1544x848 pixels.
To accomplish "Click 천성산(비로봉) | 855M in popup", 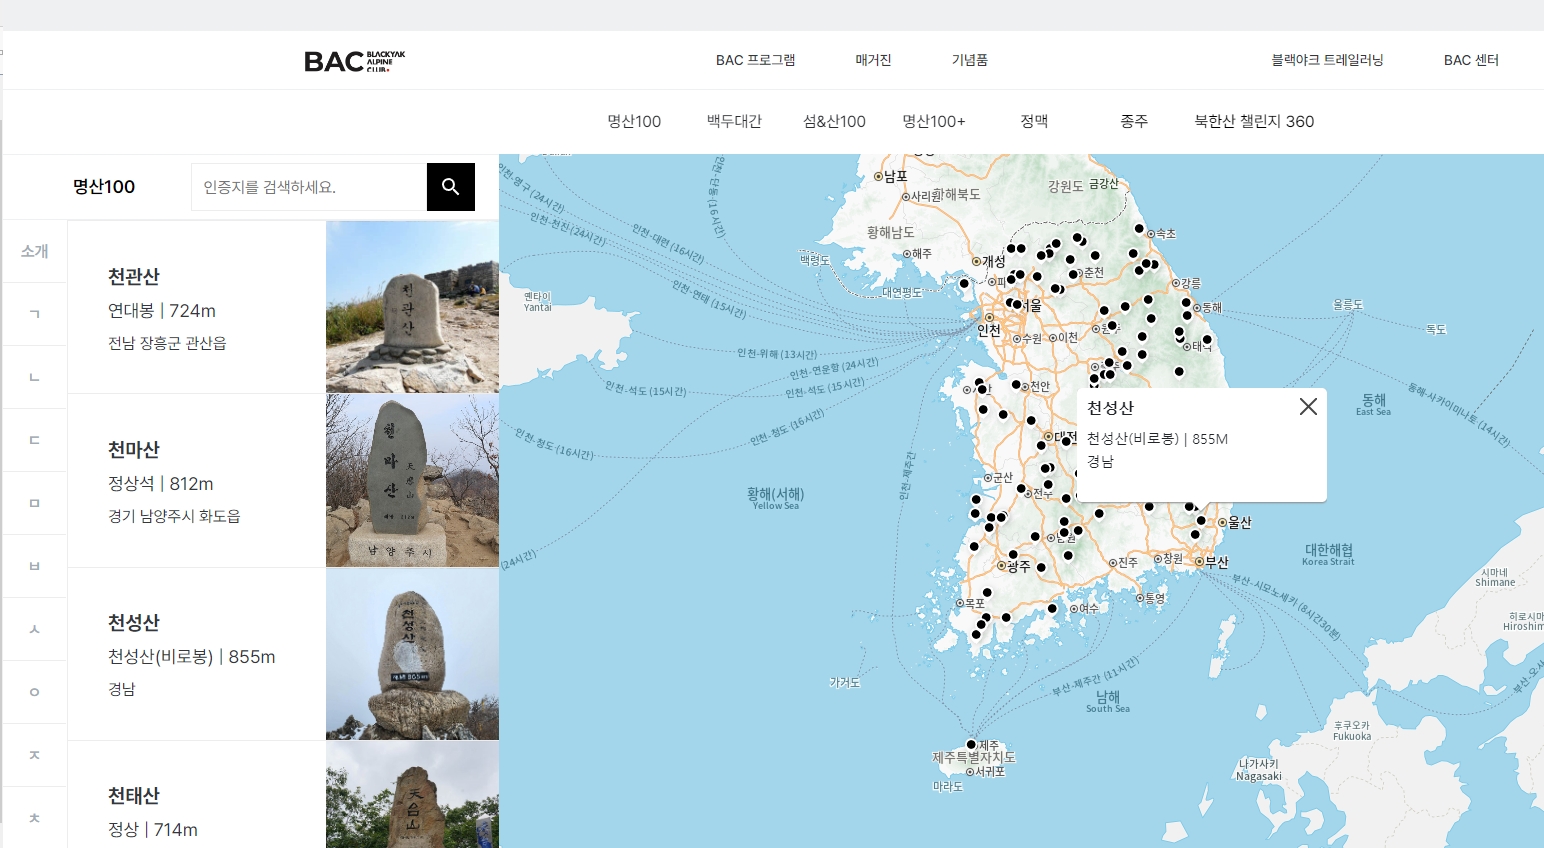I will [x=1157, y=439].
